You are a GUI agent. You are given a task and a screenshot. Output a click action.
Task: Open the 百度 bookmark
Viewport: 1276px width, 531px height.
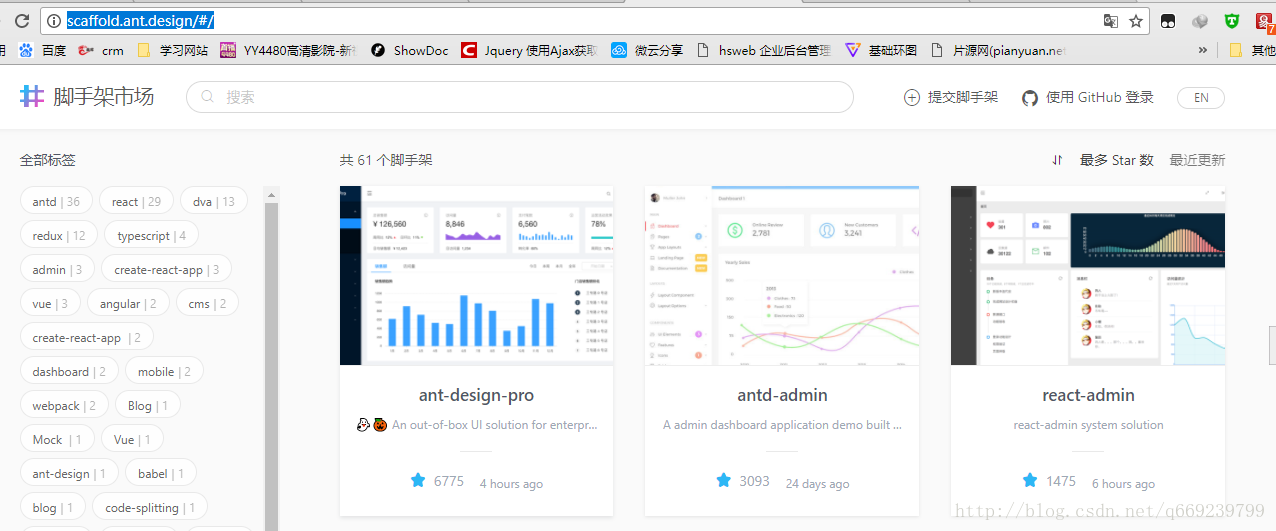pos(42,50)
